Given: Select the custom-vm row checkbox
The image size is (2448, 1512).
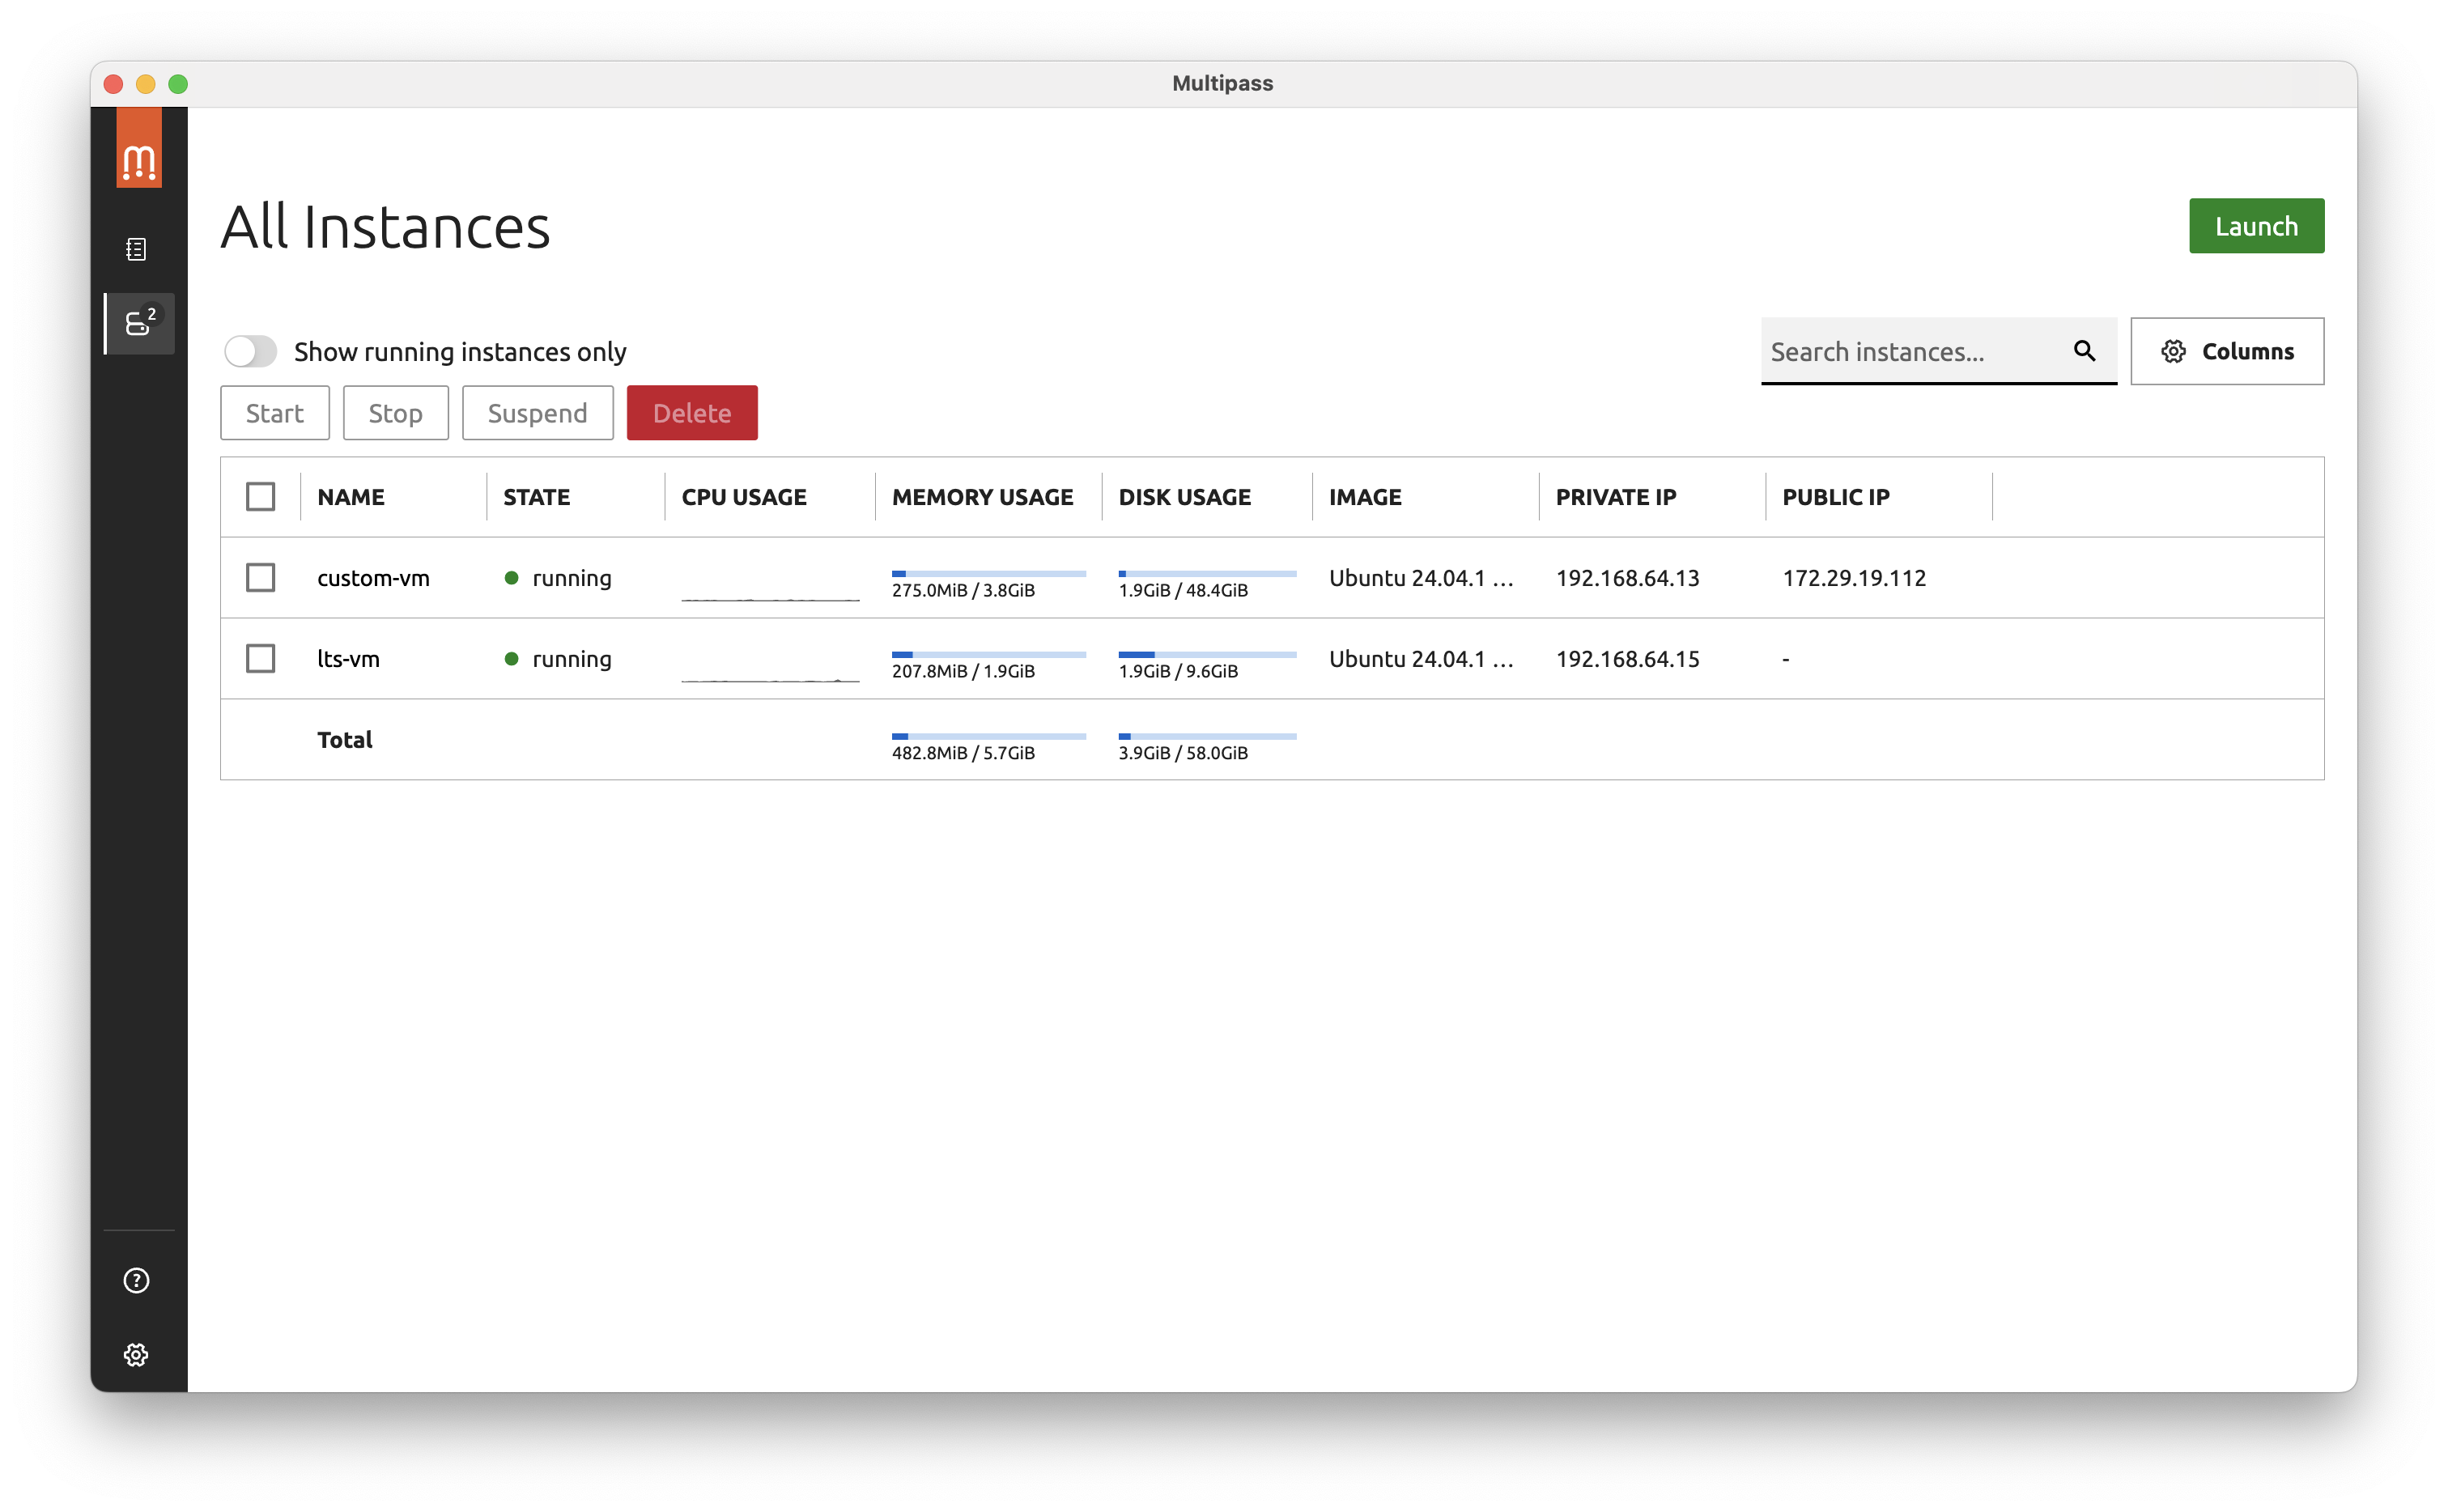Looking at the screenshot, I should coord(260,578).
